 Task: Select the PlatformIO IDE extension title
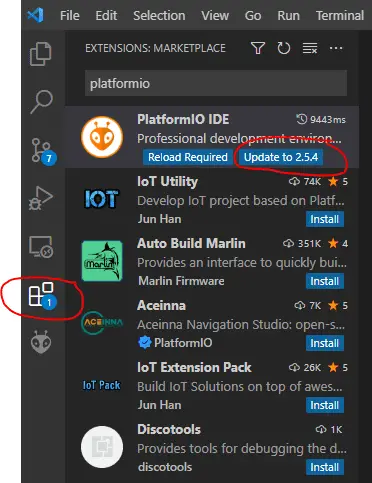tap(183, 119)
